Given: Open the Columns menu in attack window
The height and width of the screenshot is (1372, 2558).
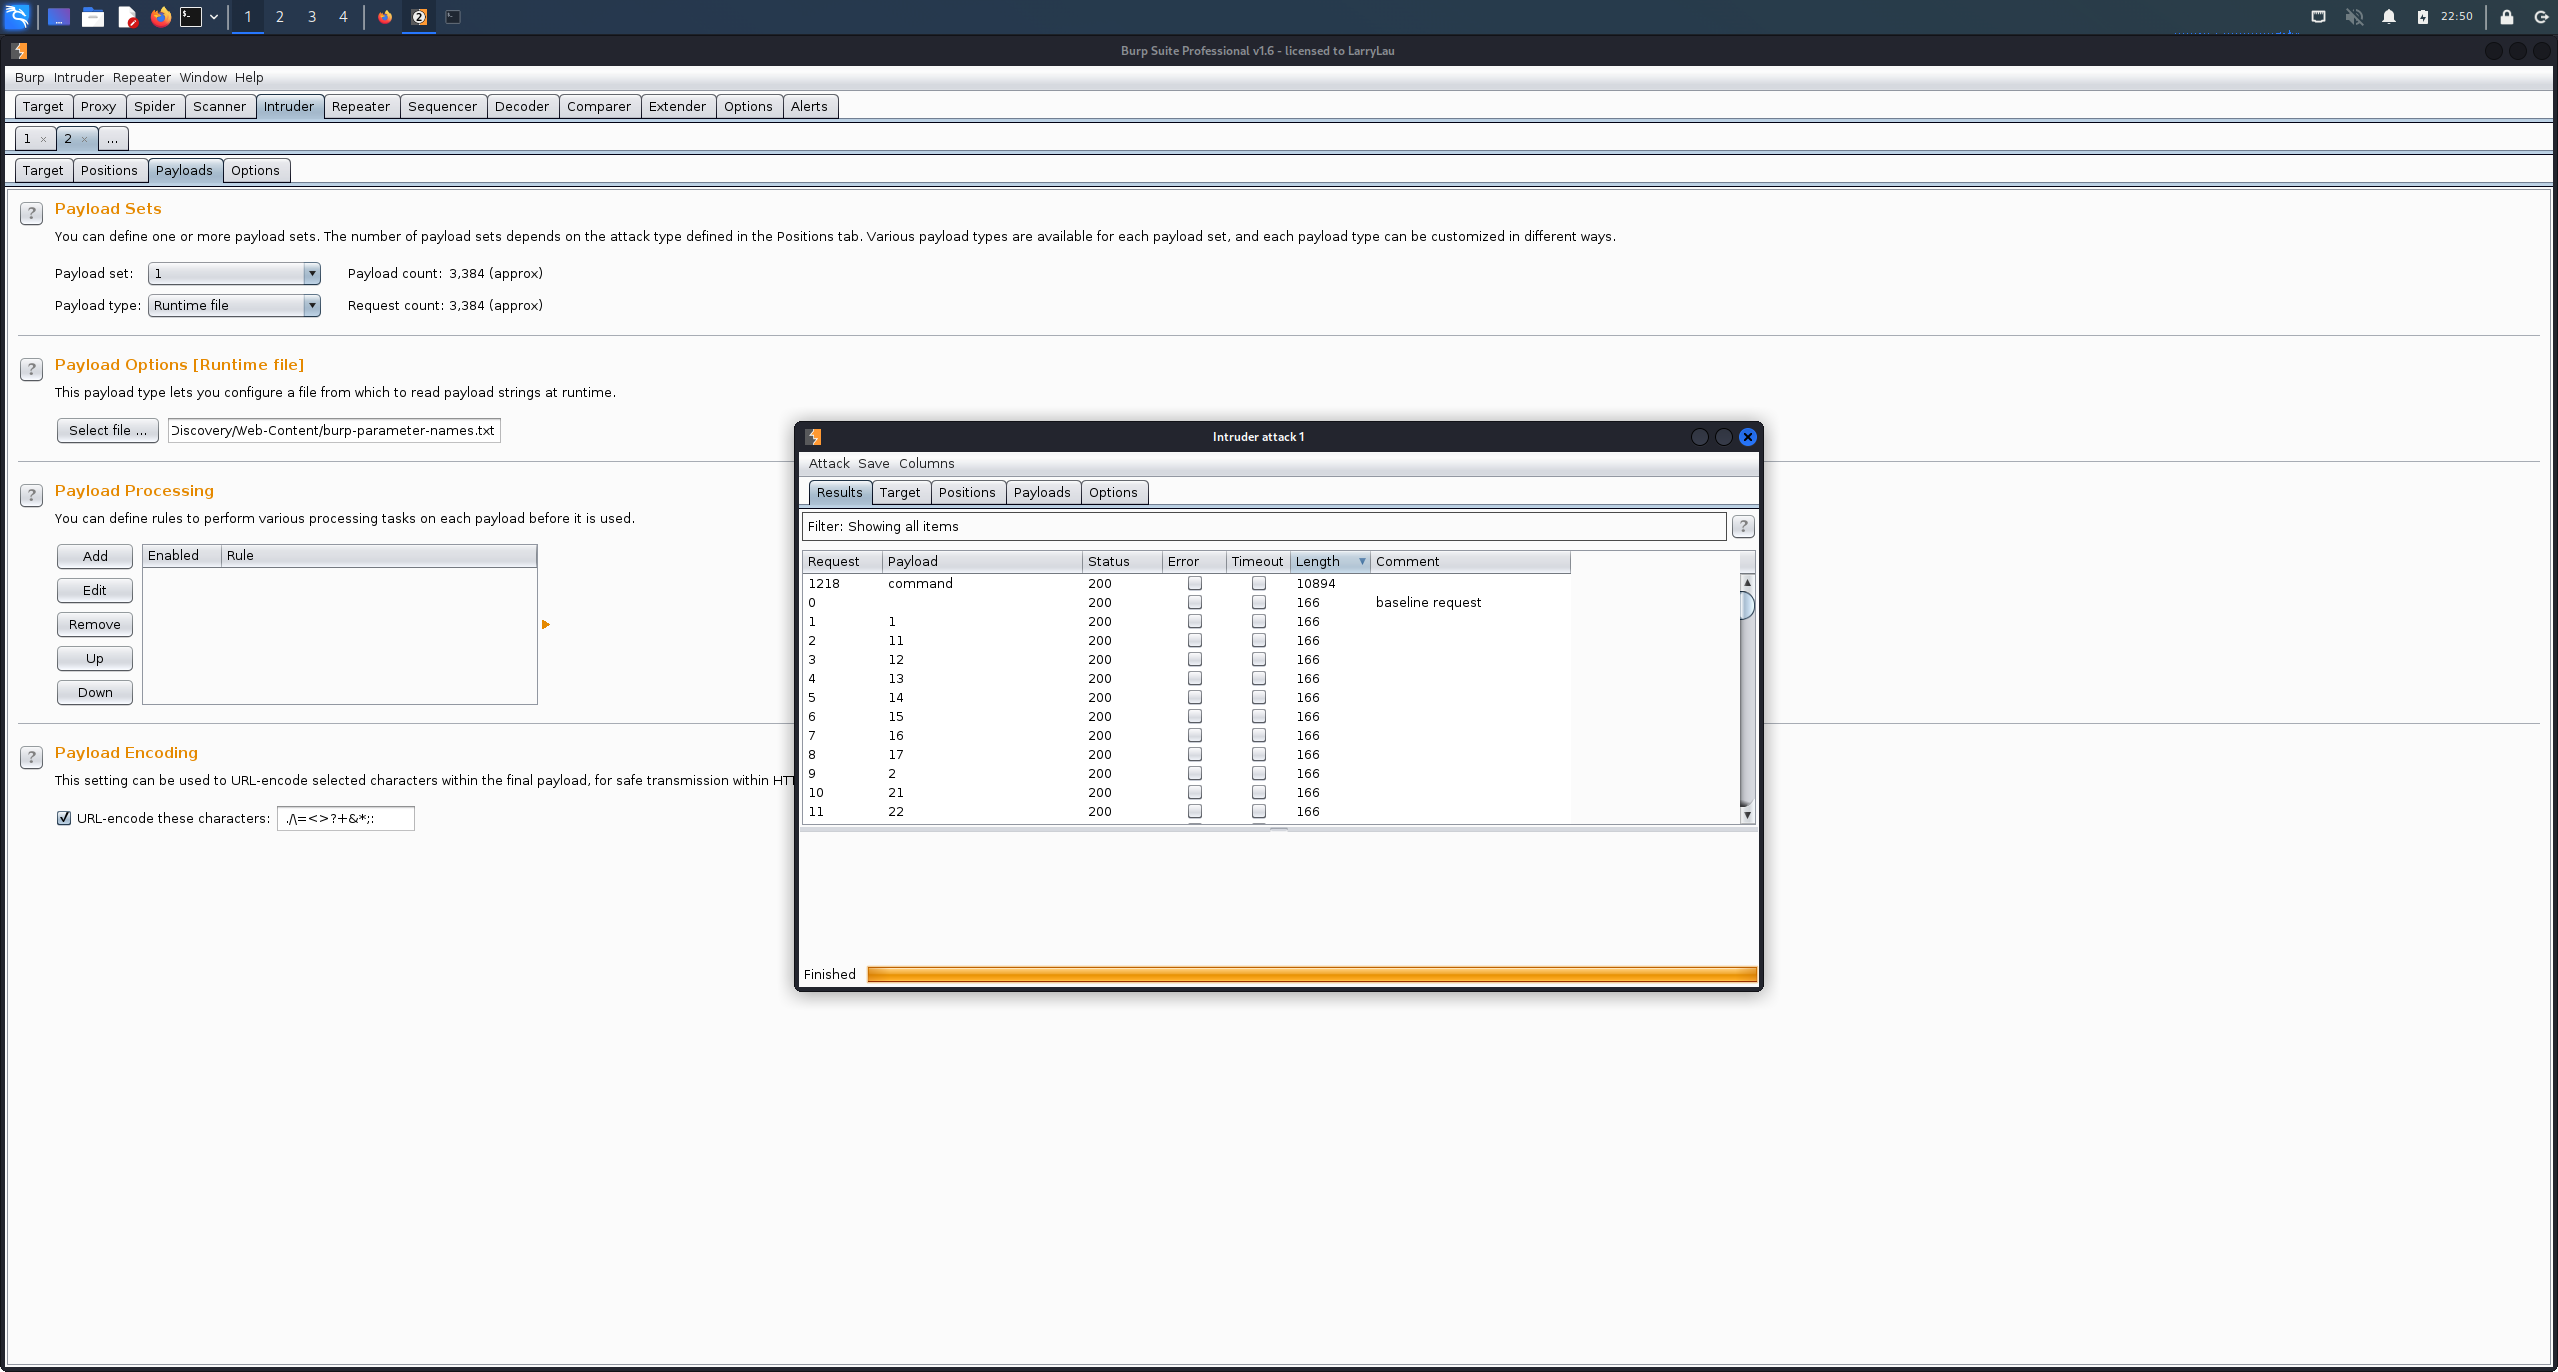Looking at the screenshot, I should 926,463.
